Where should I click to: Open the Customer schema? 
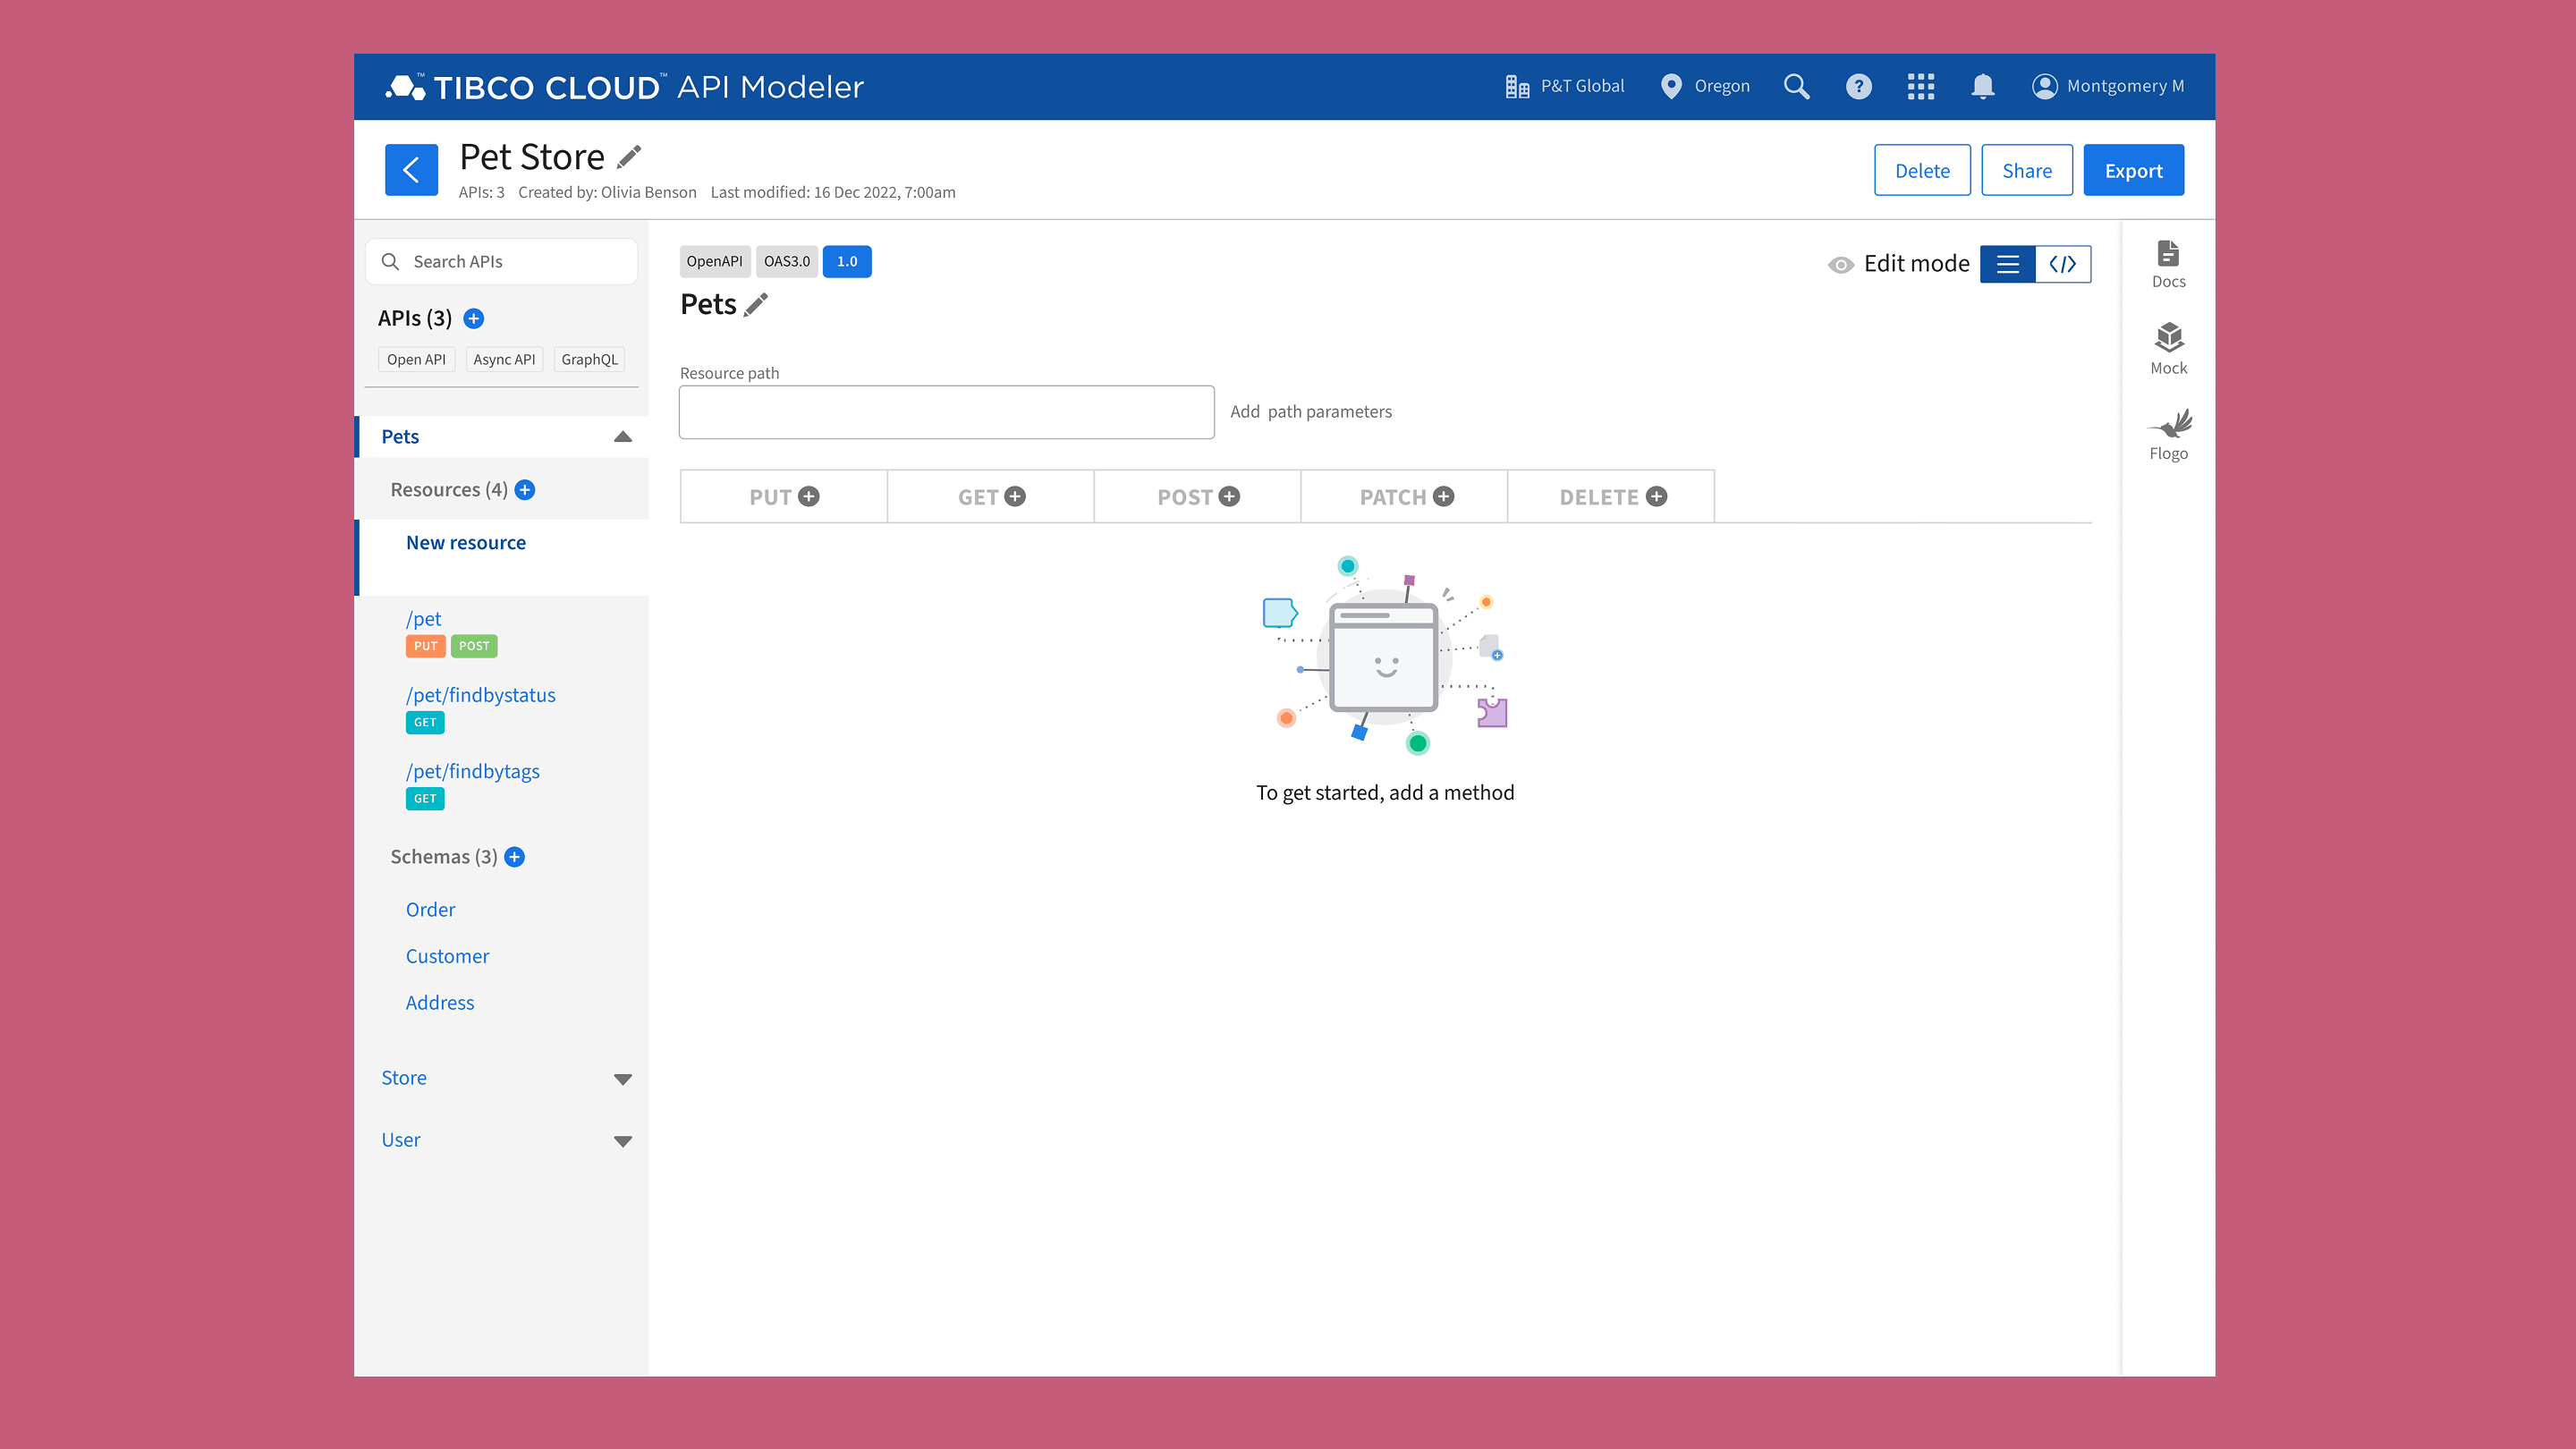(x=447, y=956)
